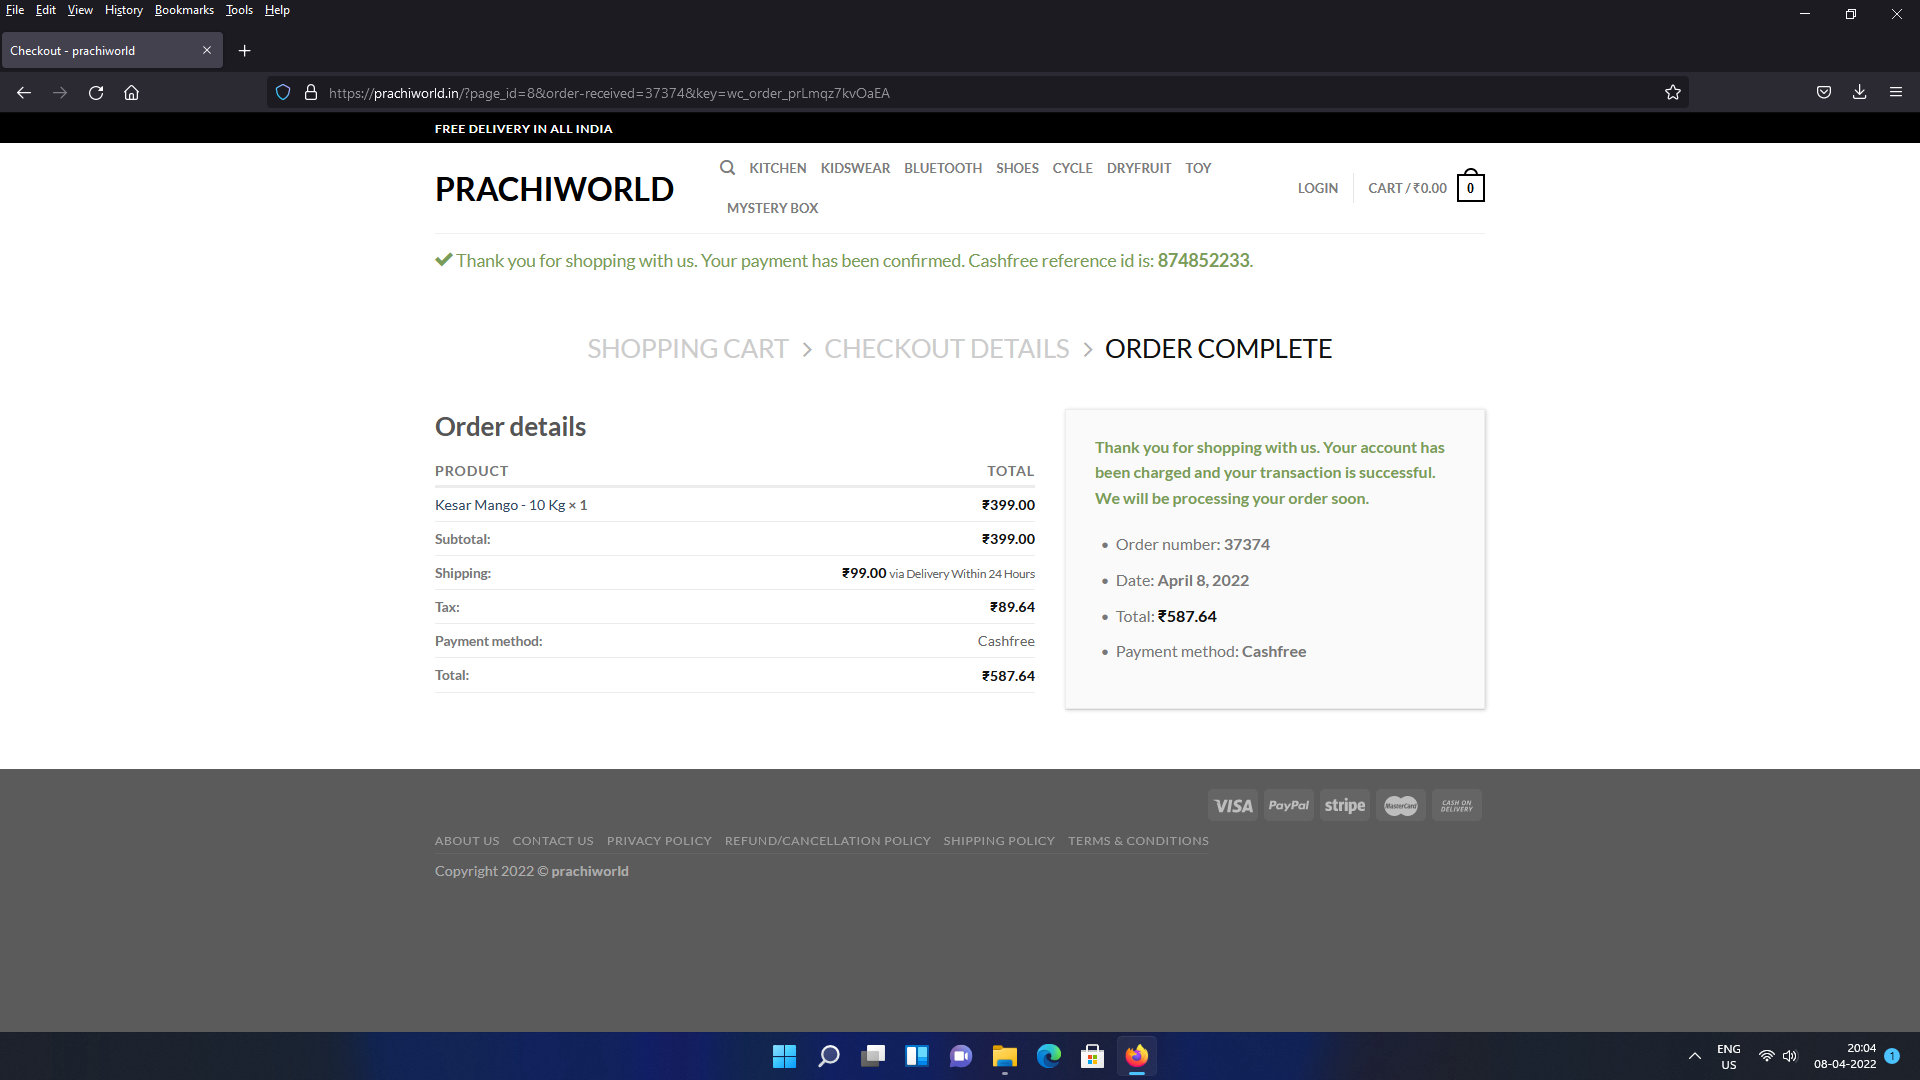The image size is (1920, 1080).
Task: Reload the current page
Action: coord(96,93)
